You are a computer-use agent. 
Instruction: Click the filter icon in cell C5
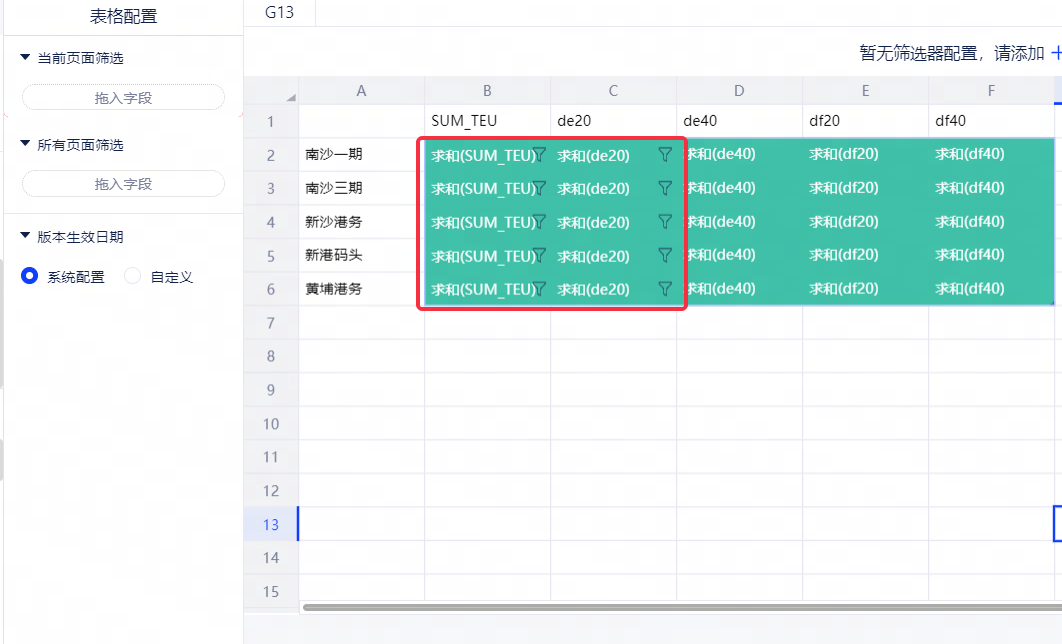pyautogui.click(x=665, y=256)
